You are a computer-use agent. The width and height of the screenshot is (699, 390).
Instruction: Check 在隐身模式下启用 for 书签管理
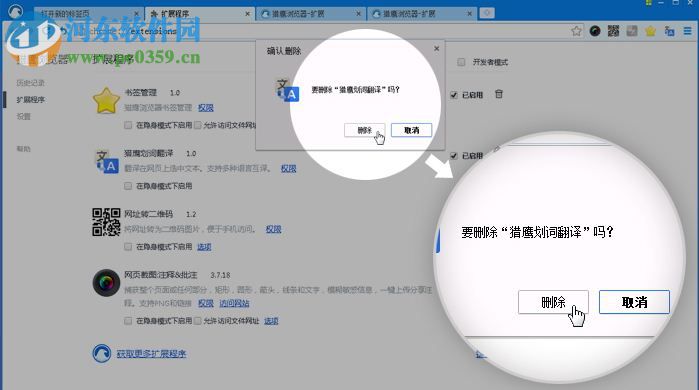click(x=128, y=125)
